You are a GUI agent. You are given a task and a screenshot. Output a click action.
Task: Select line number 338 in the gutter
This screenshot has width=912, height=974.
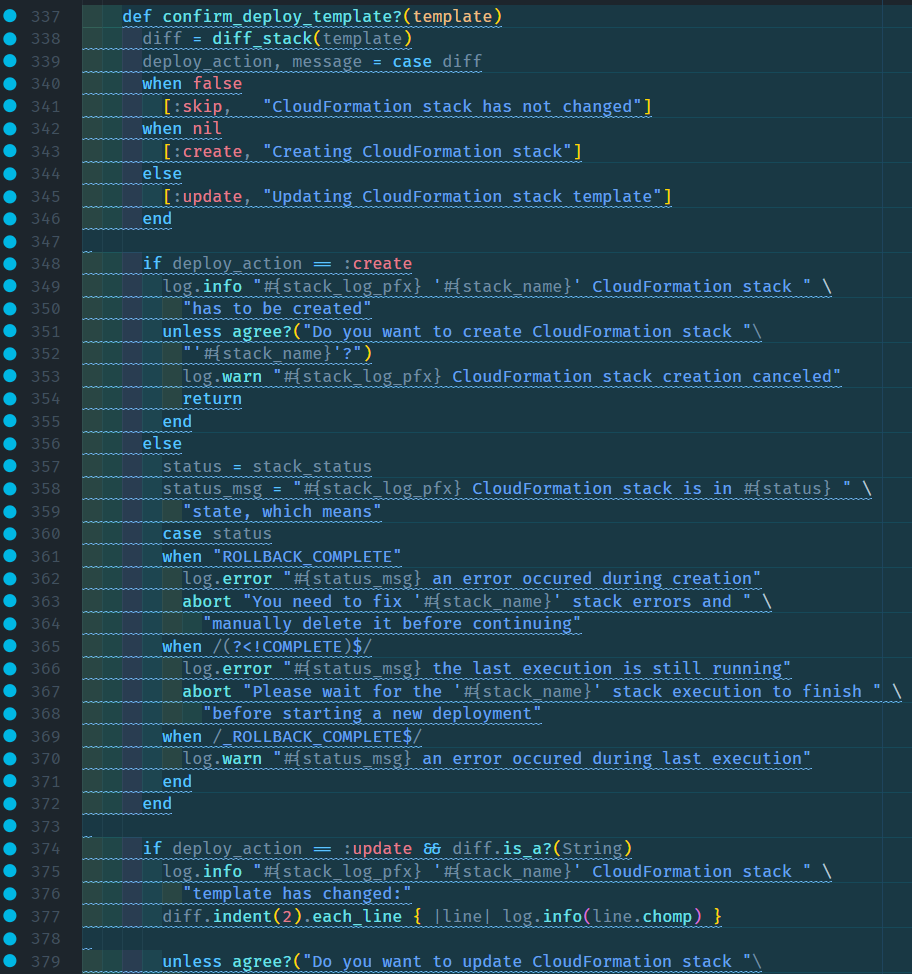coord(40,38)
